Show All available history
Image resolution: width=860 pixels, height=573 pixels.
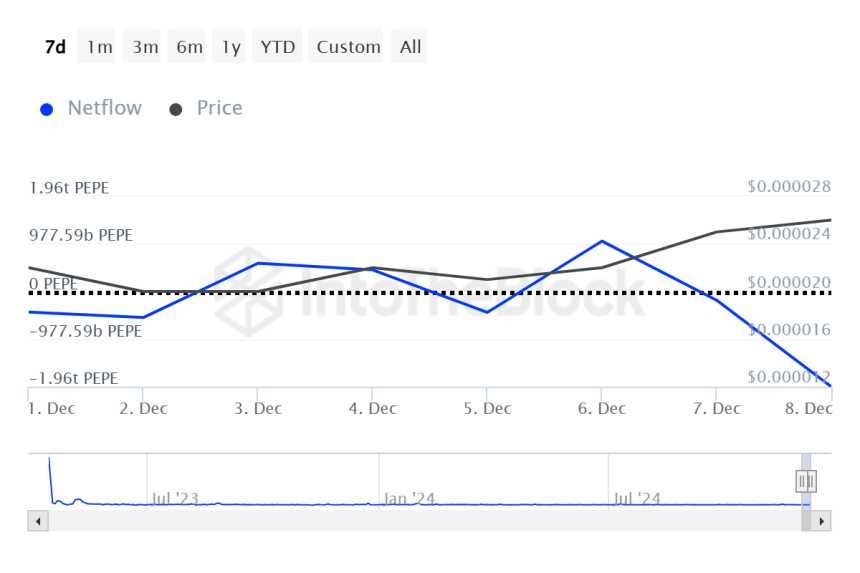pyautogui.click(x=410, y=47)
